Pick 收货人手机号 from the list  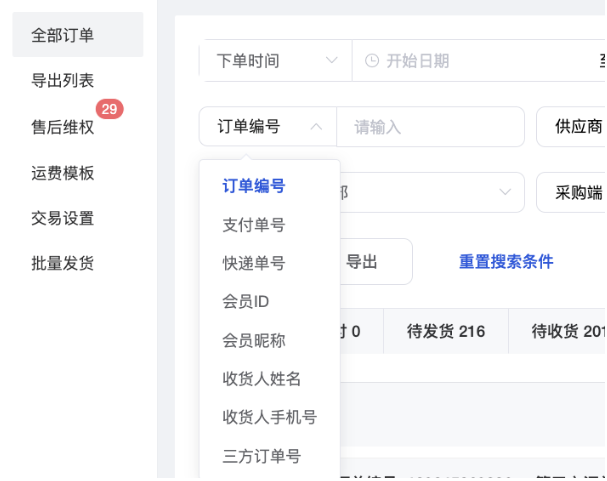[269, 417]
